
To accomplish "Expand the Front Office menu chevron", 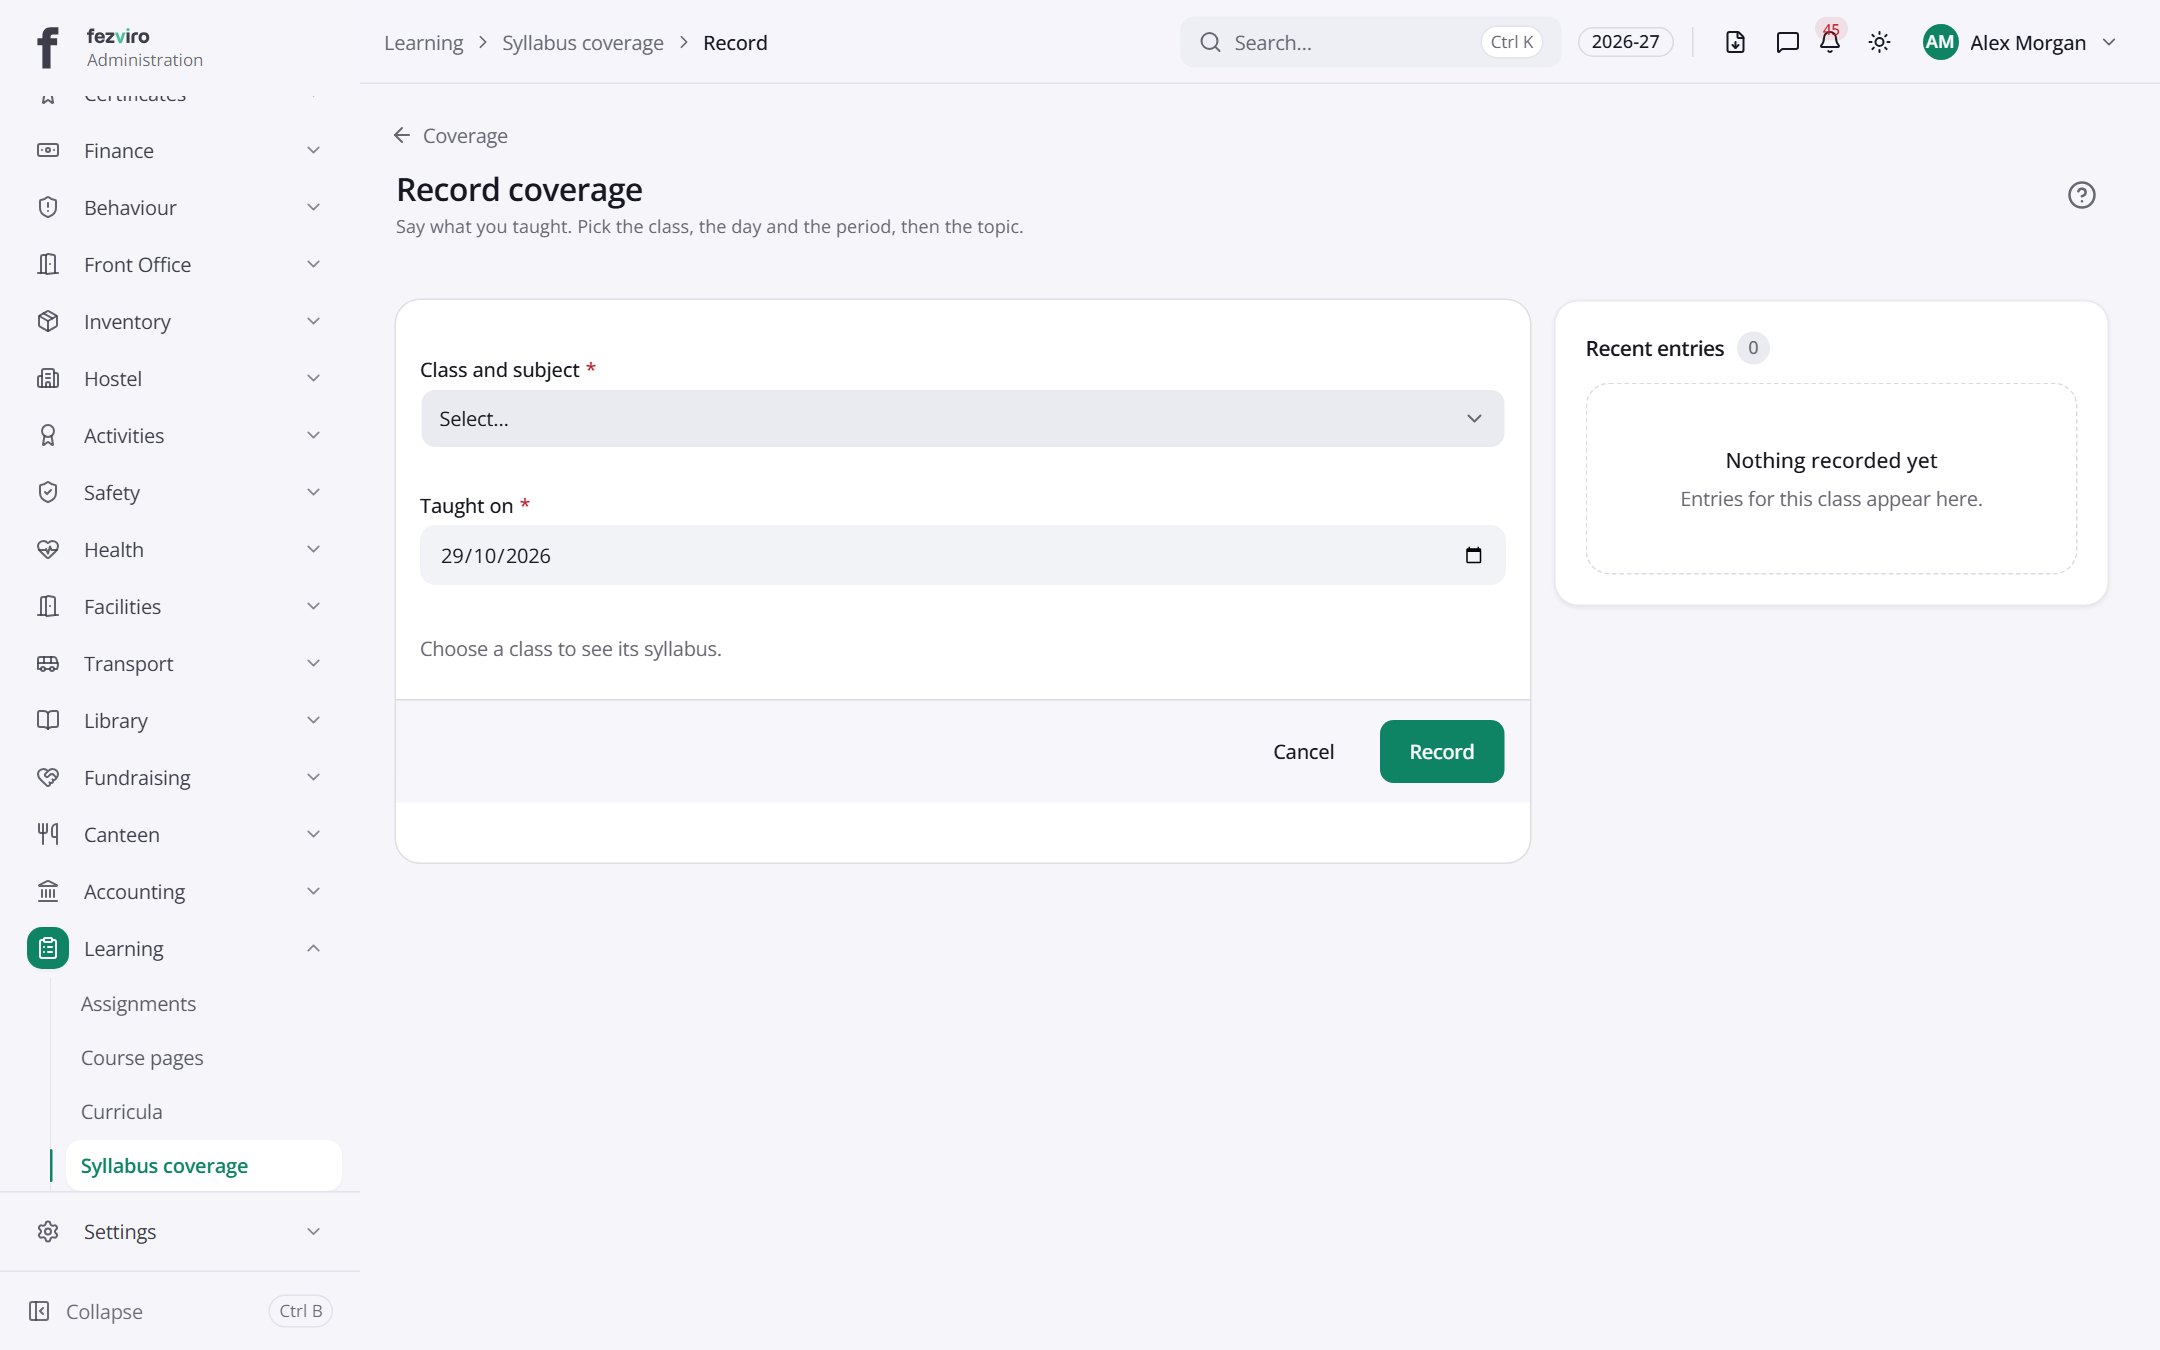I will tap(313, 264).
